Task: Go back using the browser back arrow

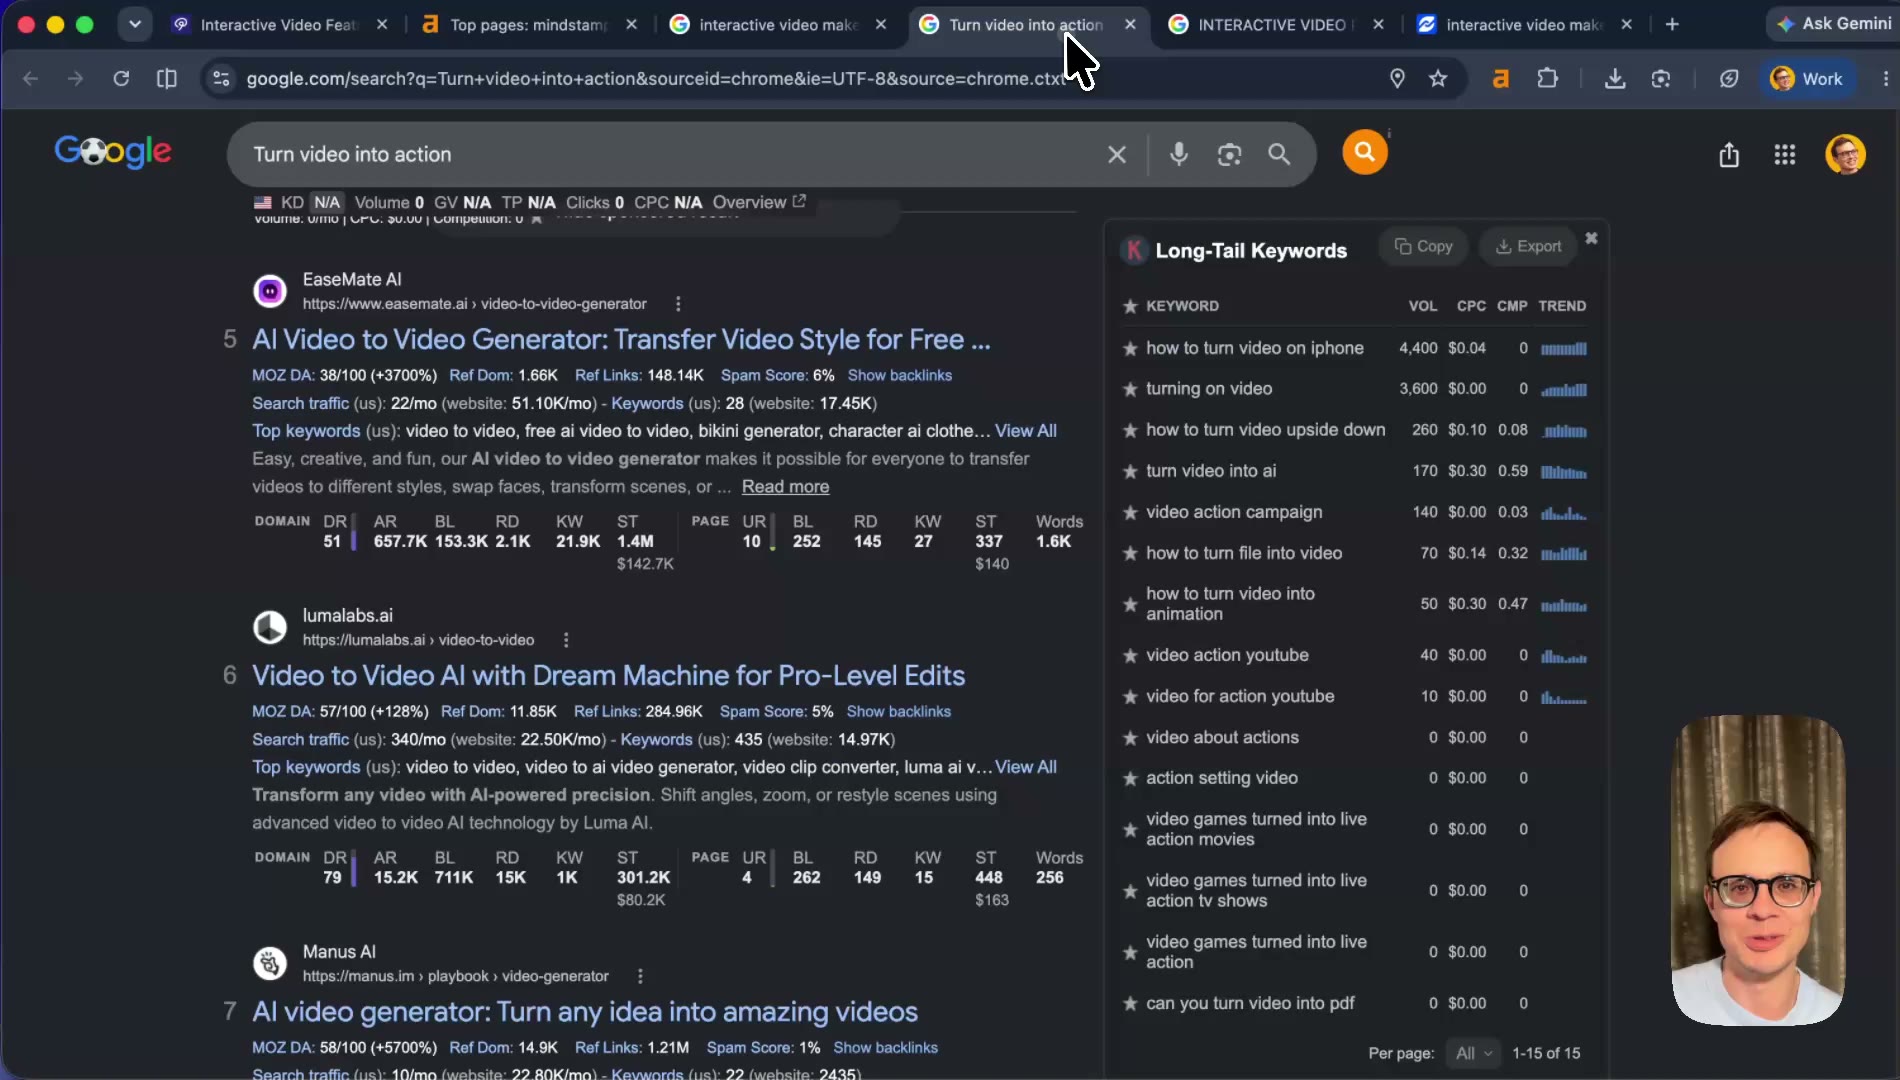Action: [30, 78]
